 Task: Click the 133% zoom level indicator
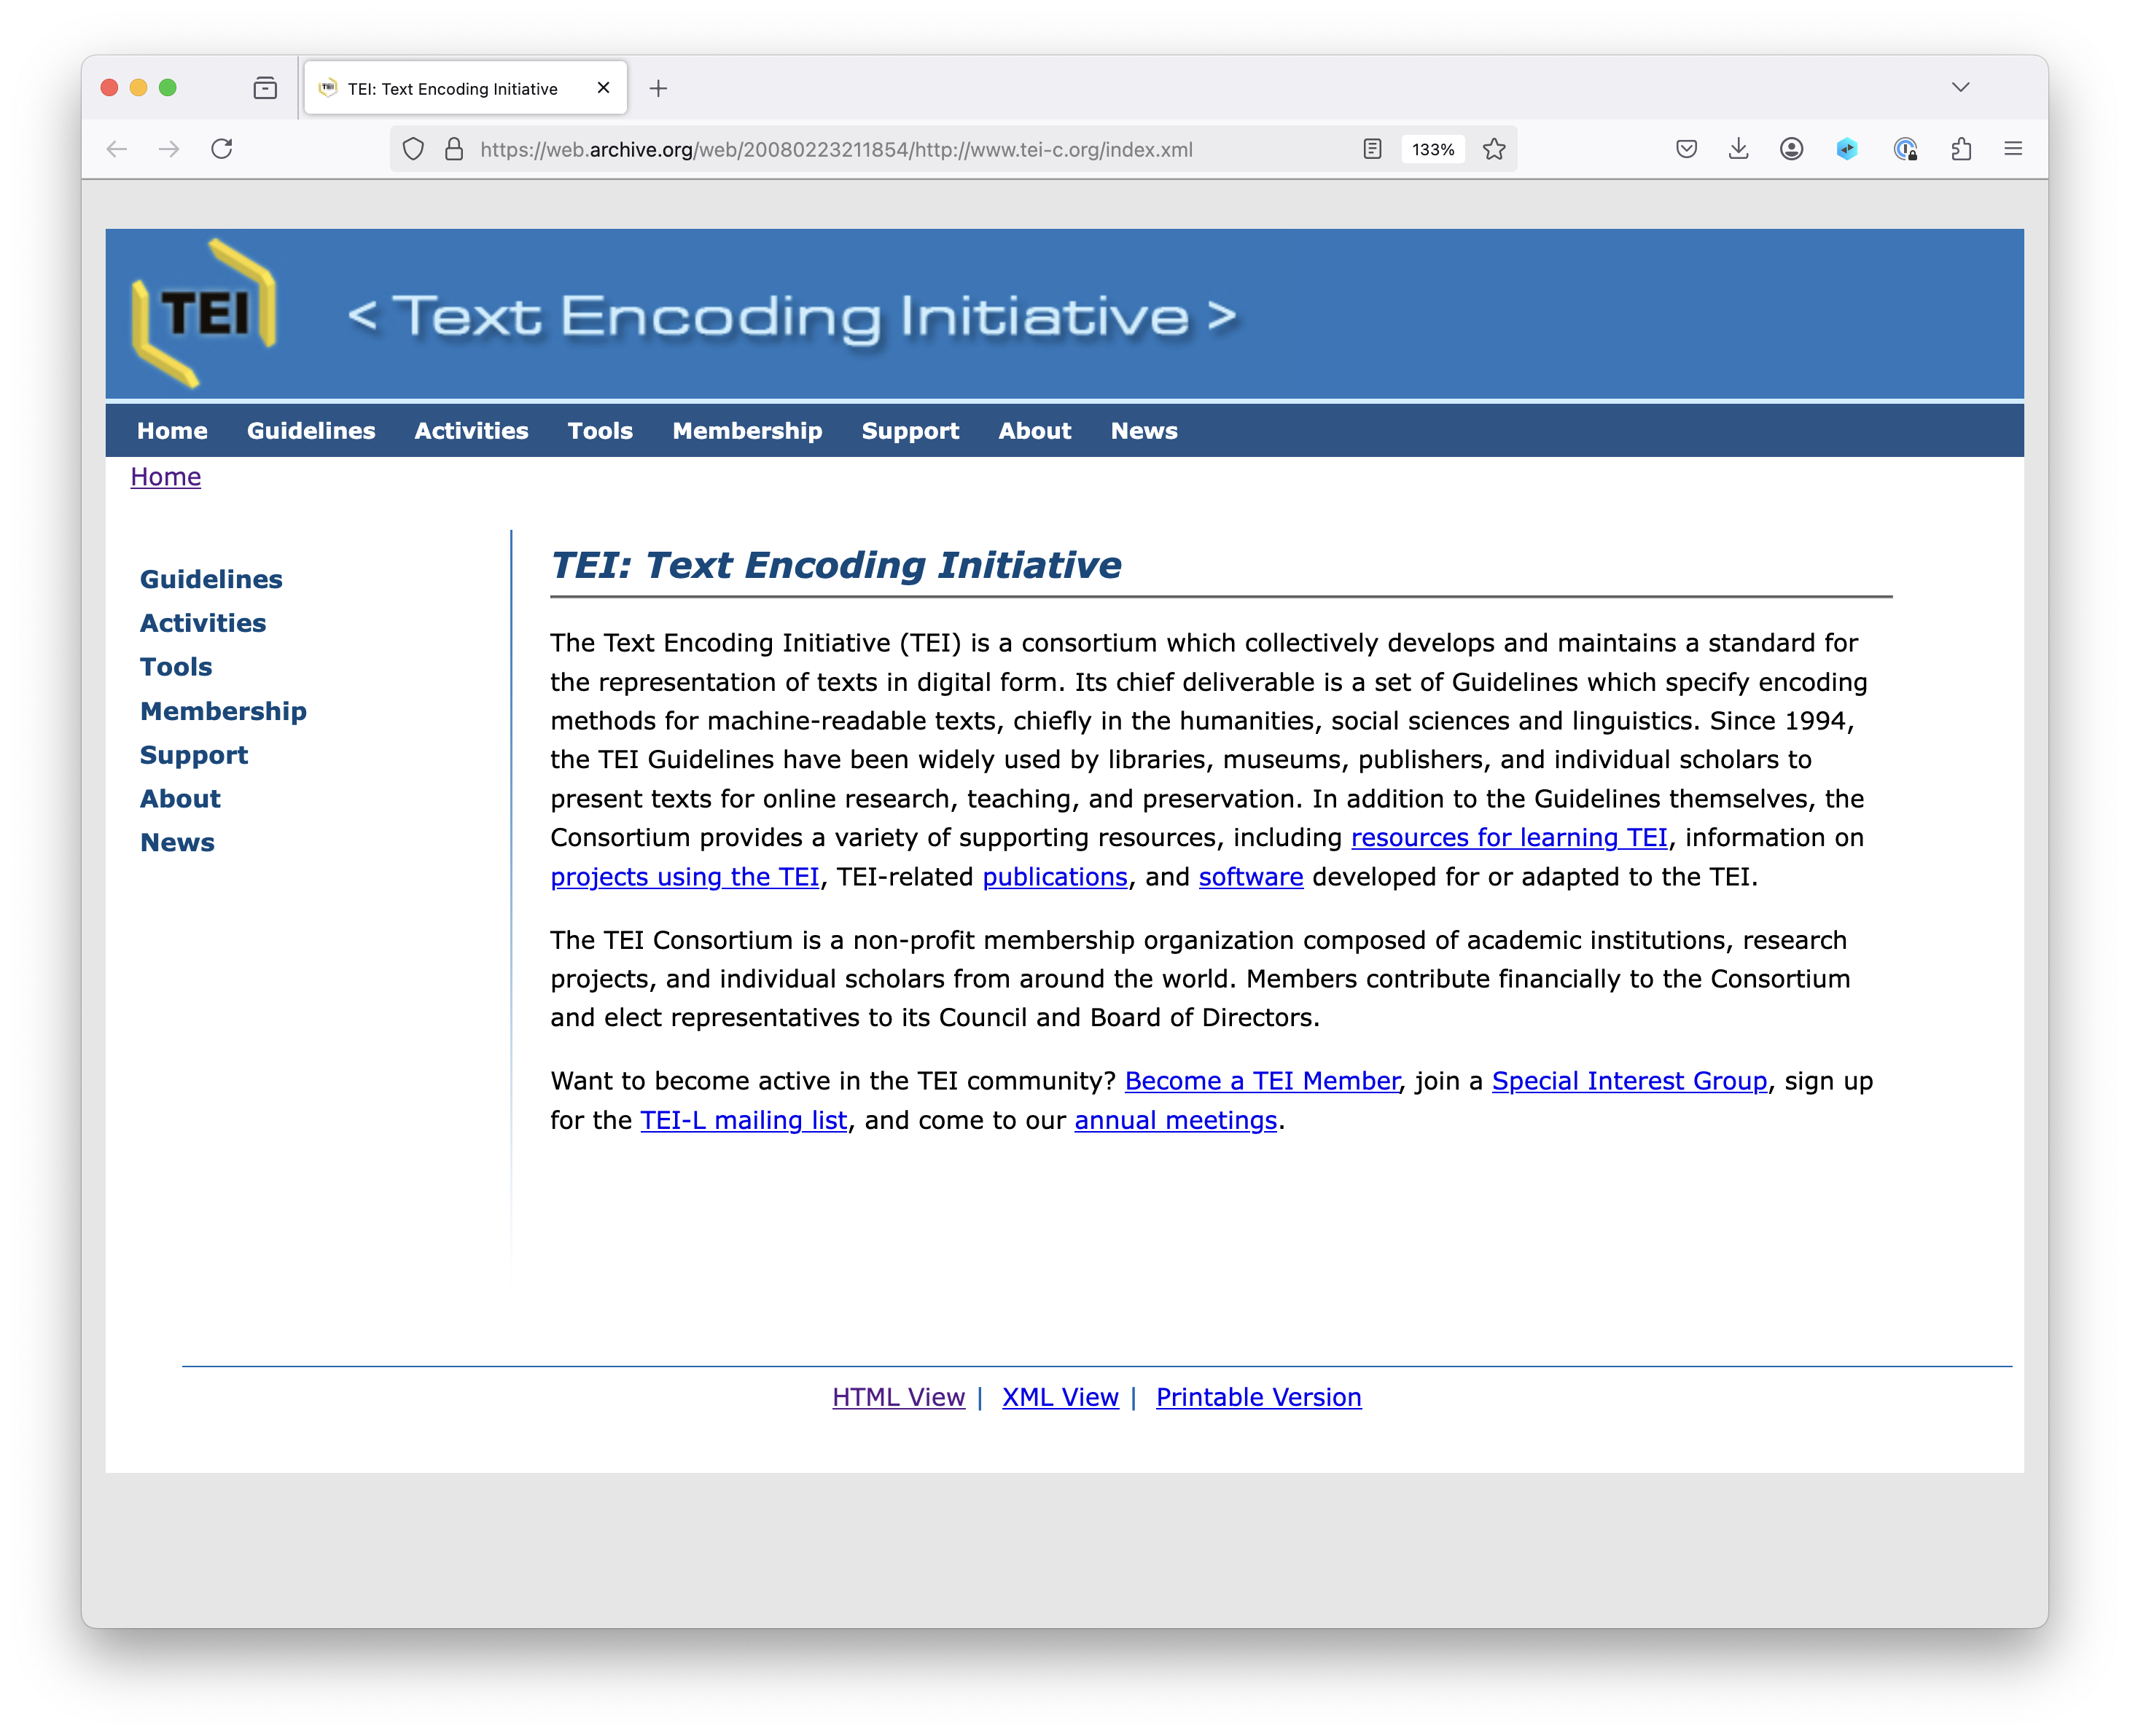[1432, 149]
